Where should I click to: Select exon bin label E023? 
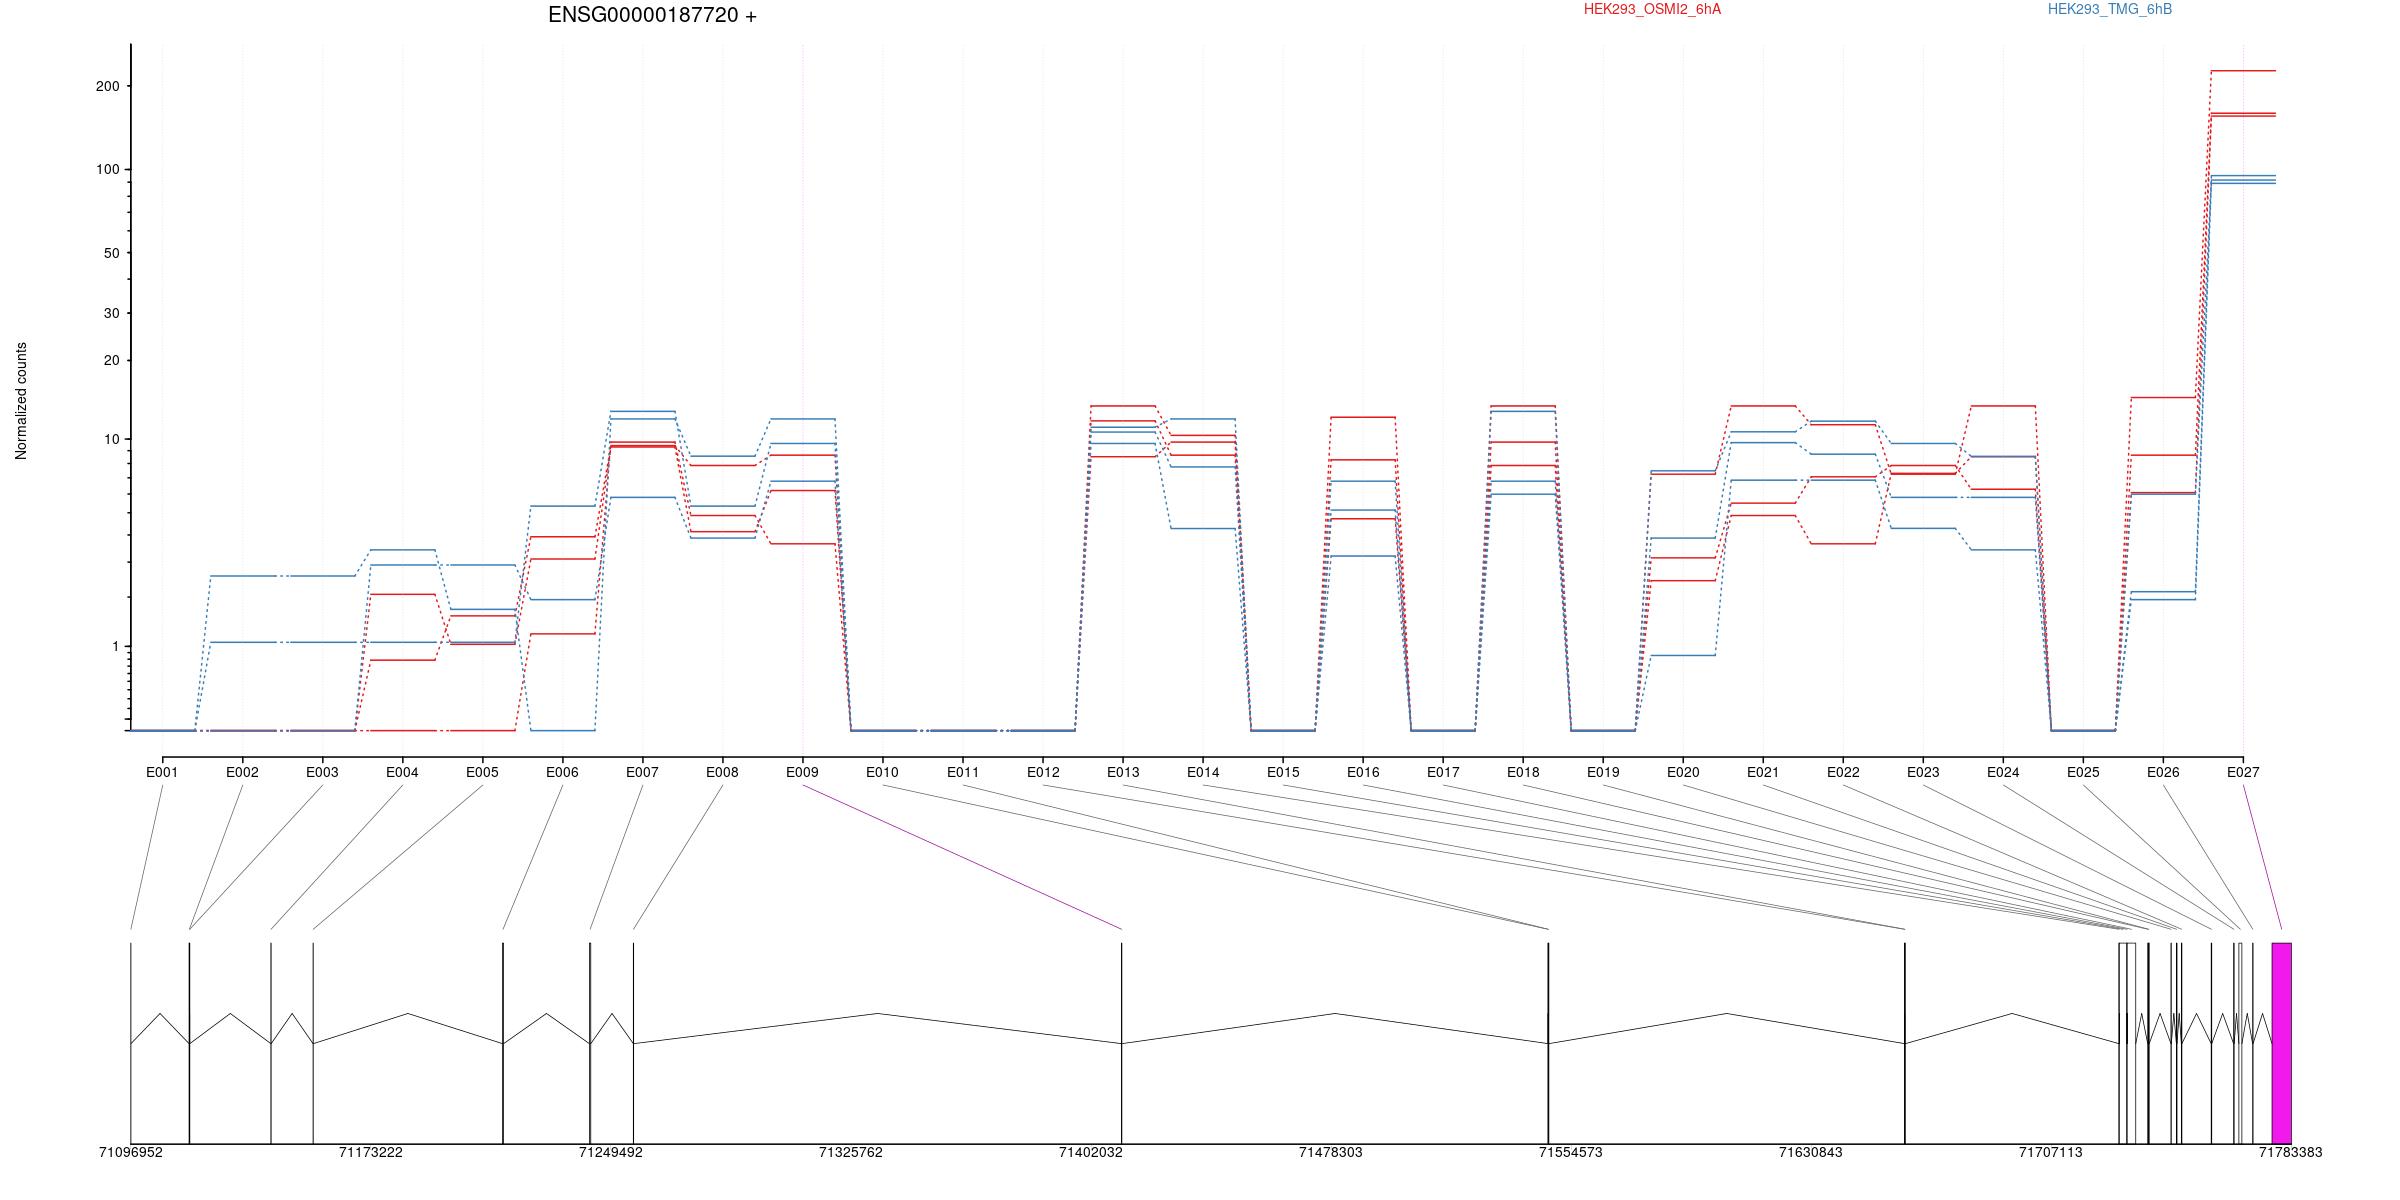pyautogui.click(x=1923, y=772)
